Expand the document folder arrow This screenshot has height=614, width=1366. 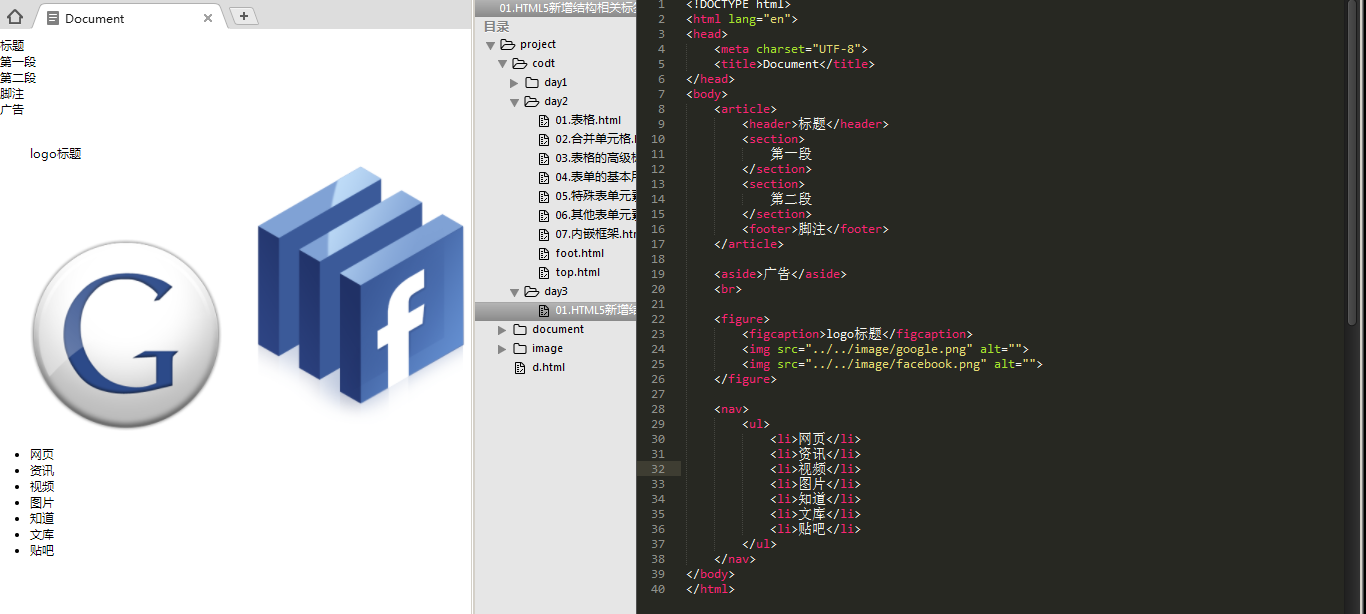tap(503, 330)
